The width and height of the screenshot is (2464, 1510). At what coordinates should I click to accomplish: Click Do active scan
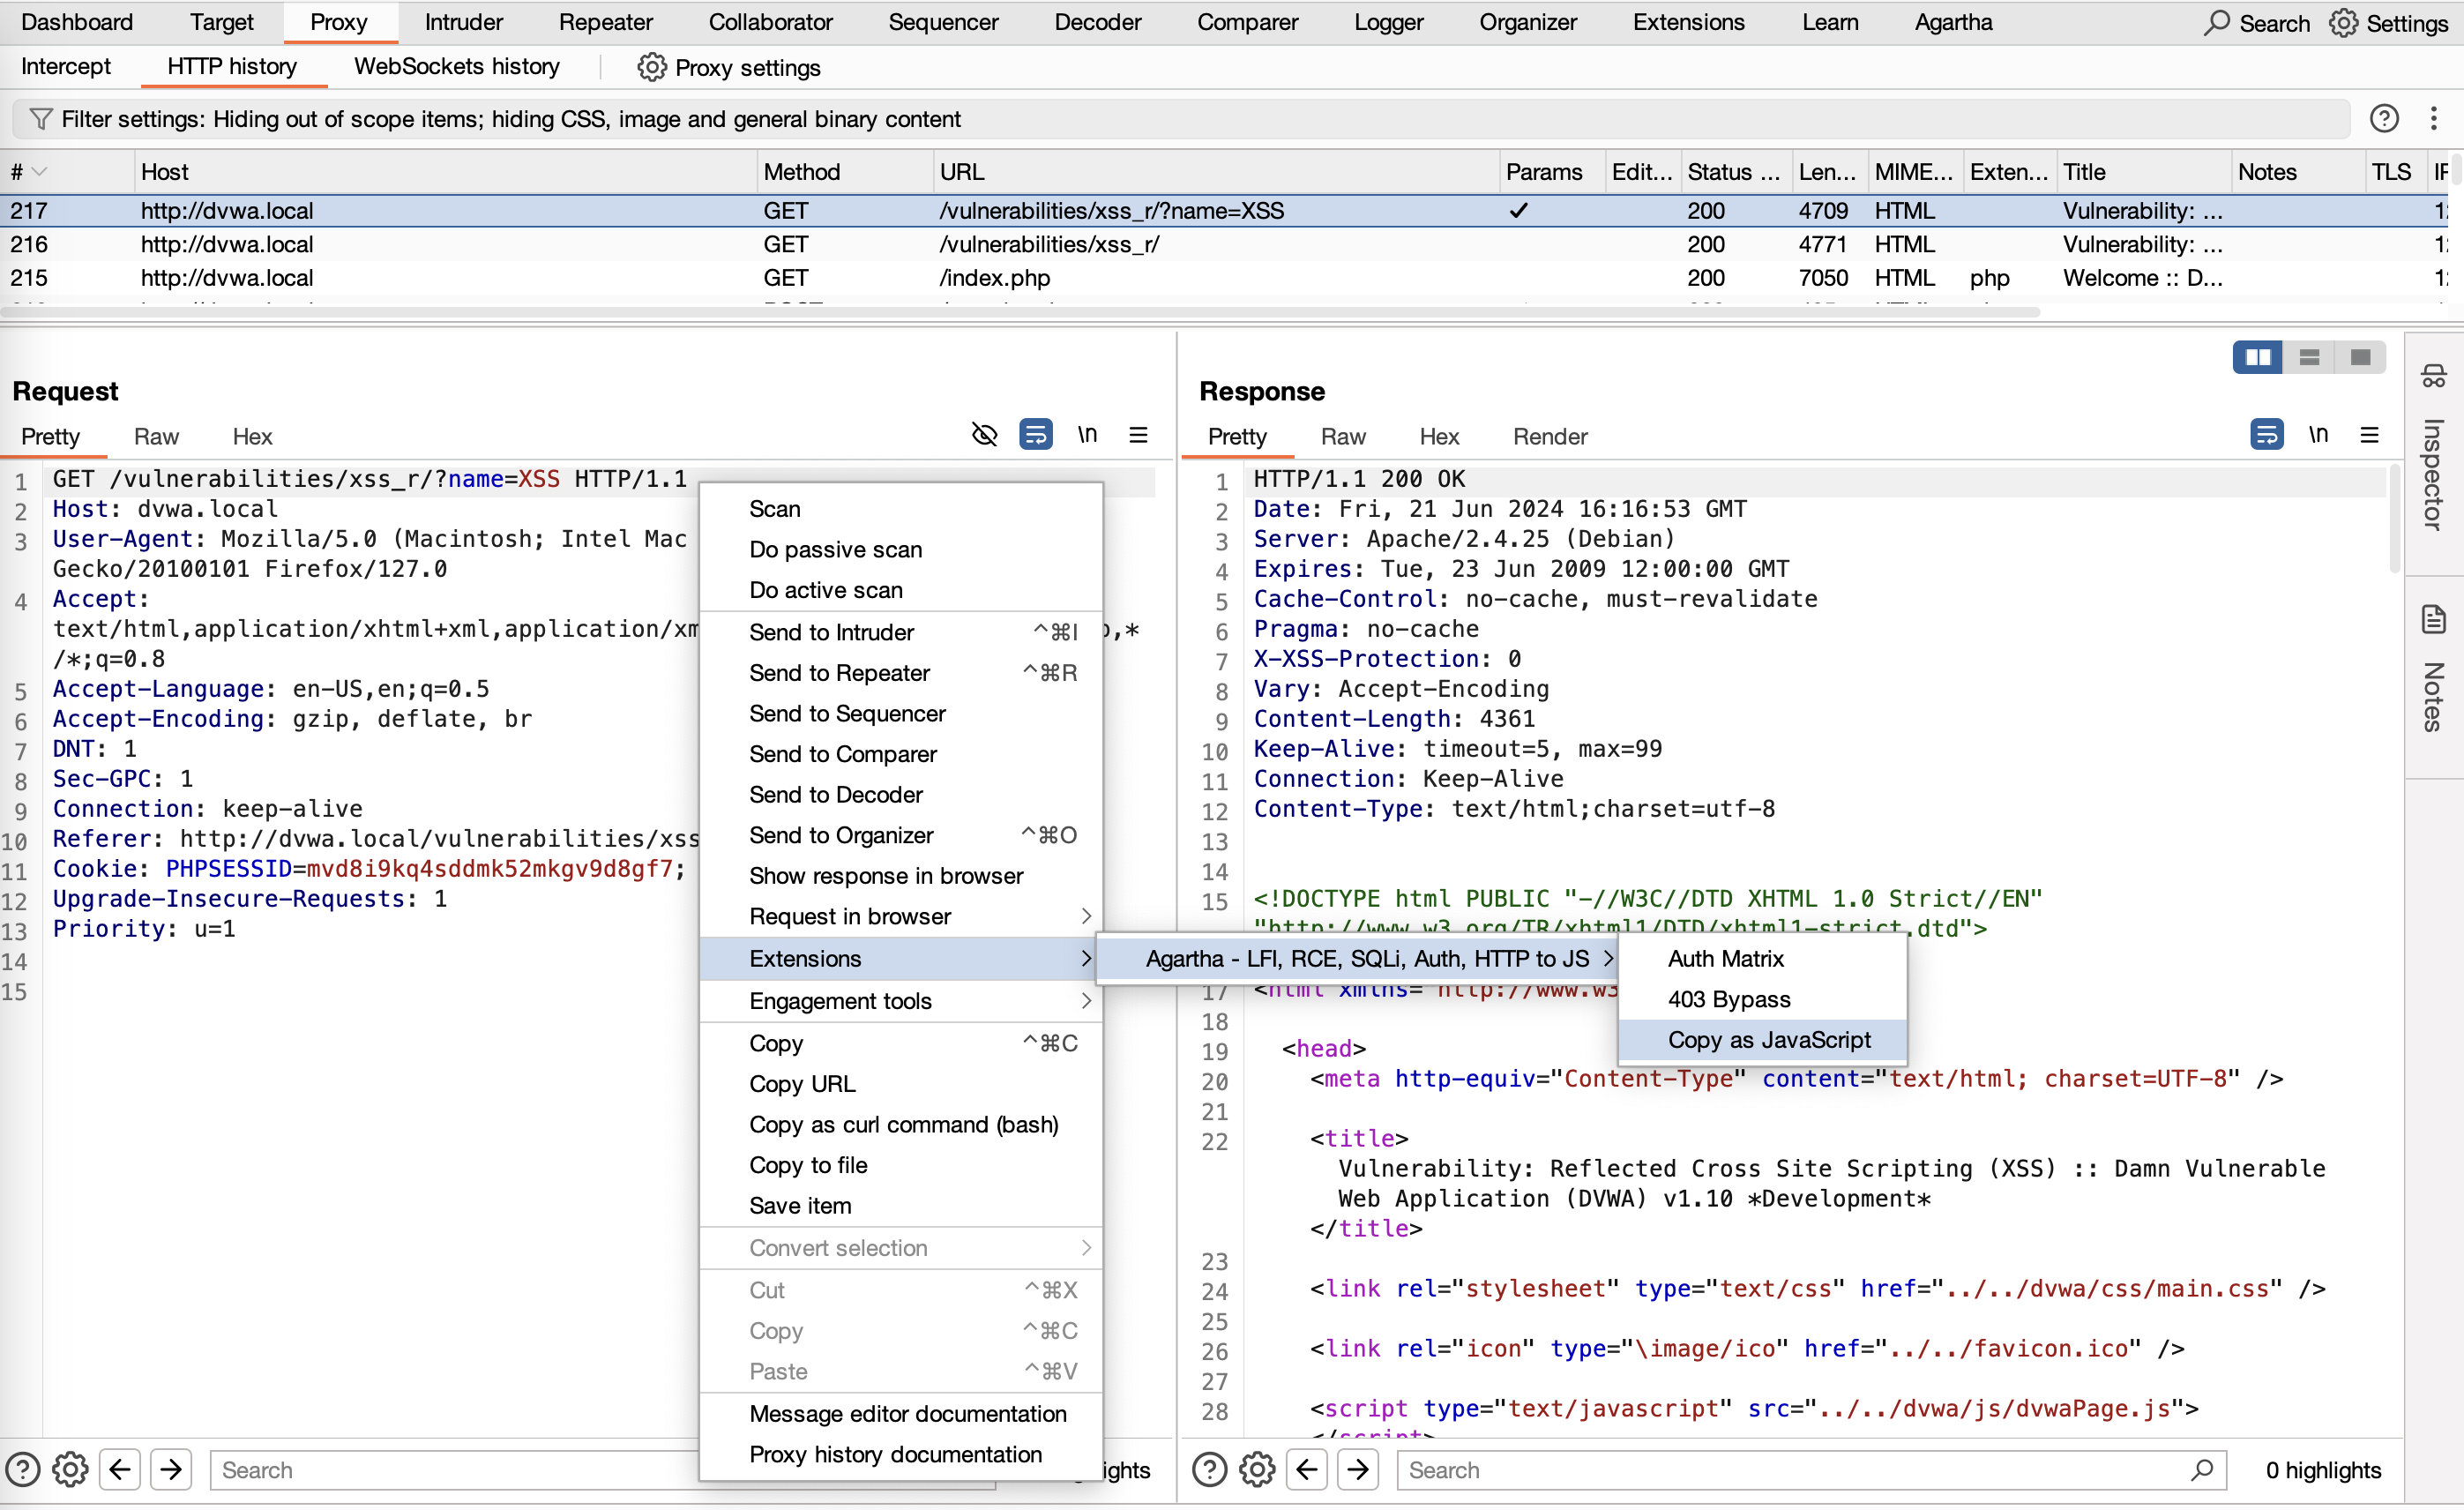(901, 590)
